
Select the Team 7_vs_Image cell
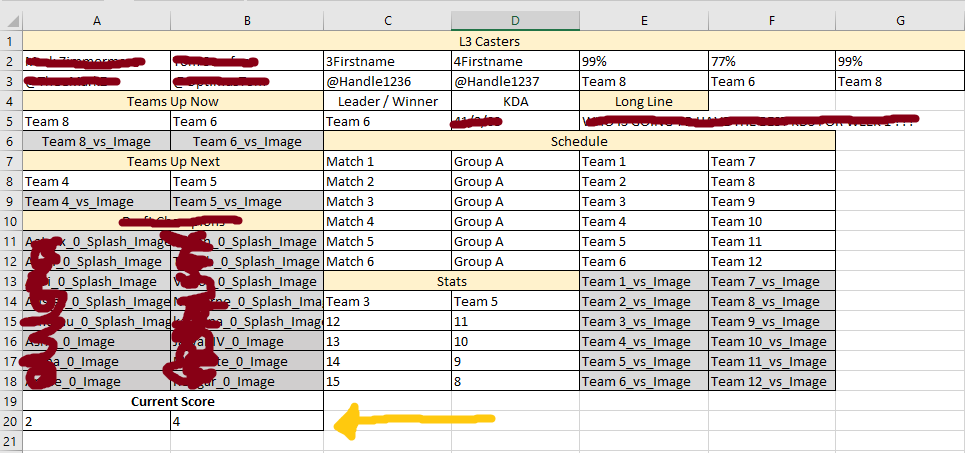(x=772, y=281)
